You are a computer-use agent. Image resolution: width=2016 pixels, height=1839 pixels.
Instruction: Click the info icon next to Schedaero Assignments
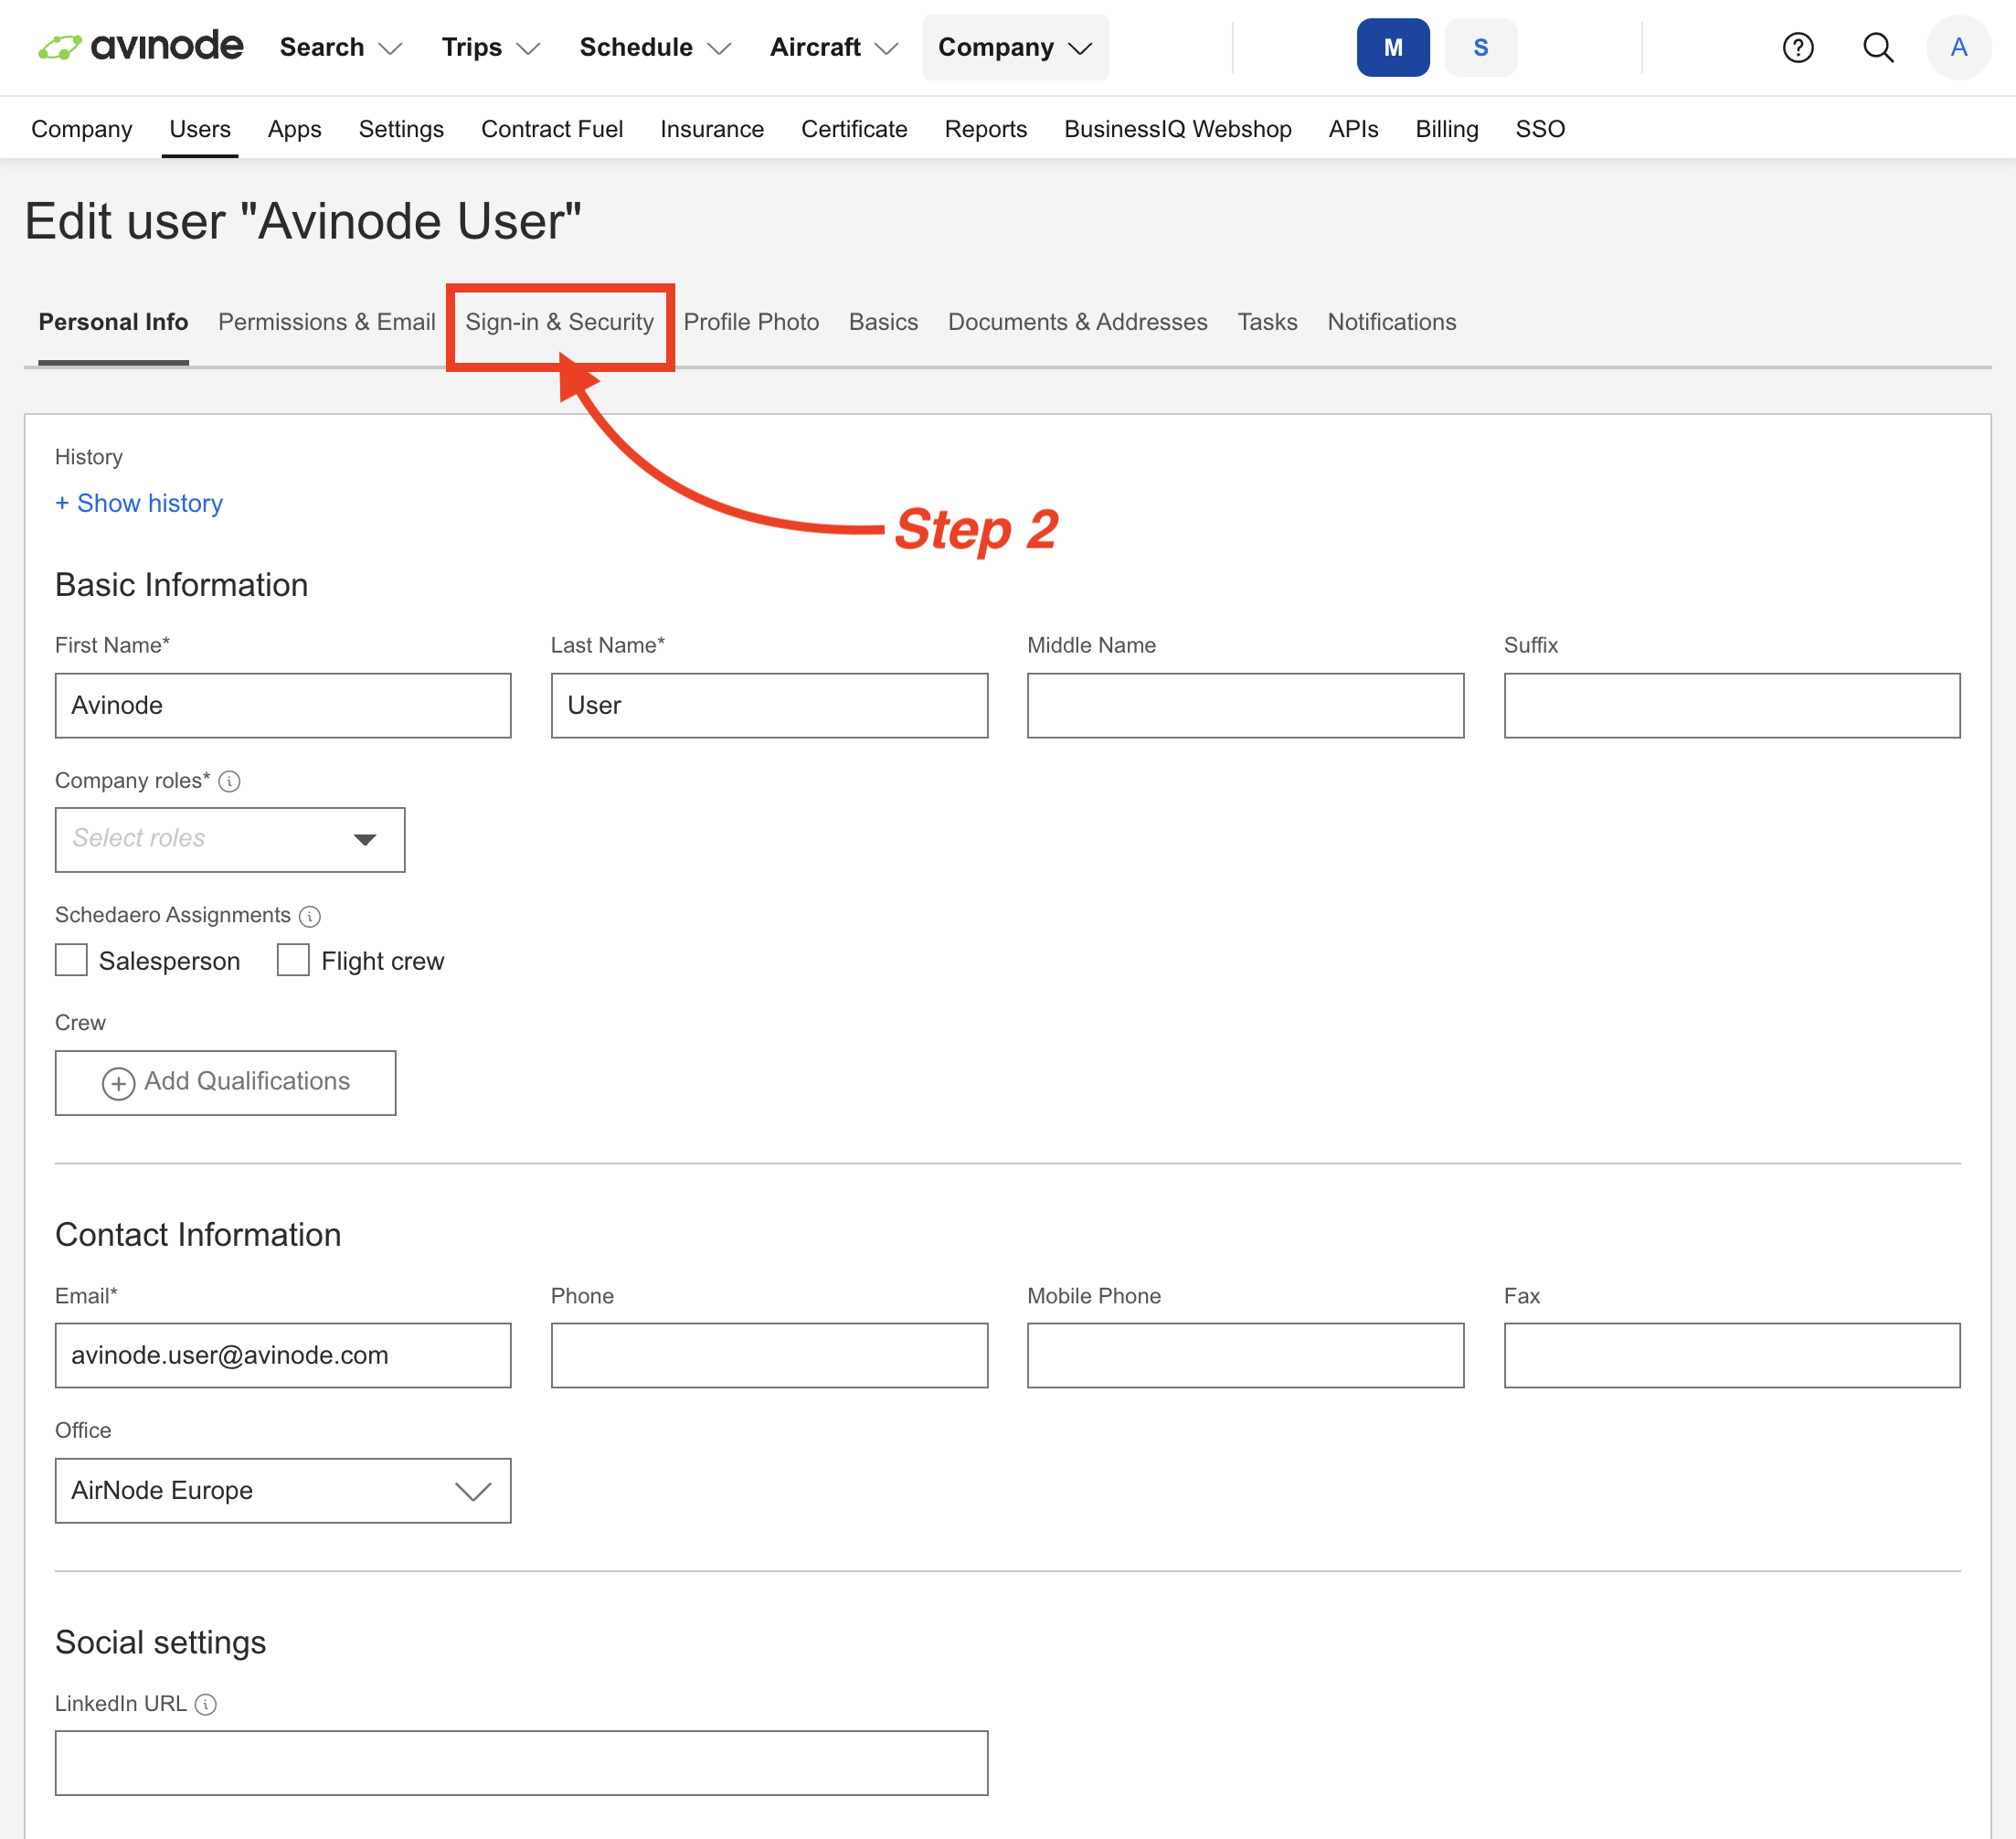point(310,915)
